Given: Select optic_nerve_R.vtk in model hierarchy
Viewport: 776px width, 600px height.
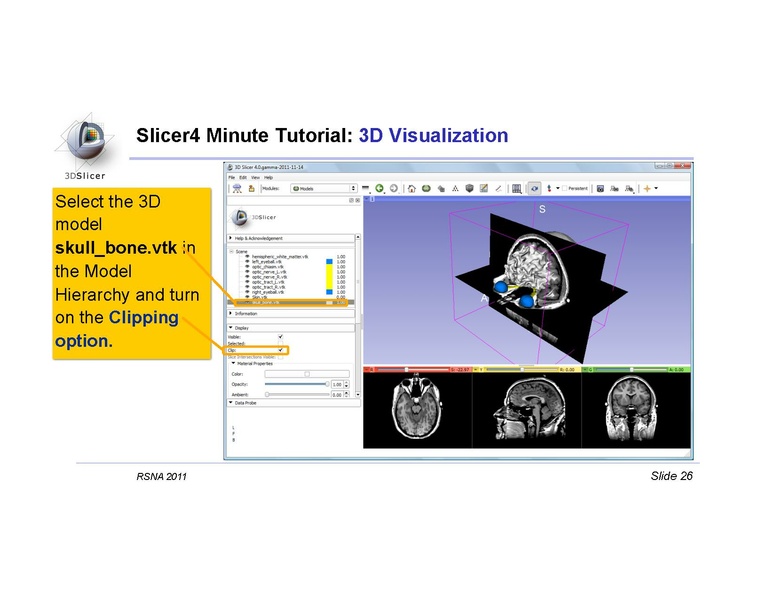Looking at the screenshot, I should click(270, 277).
